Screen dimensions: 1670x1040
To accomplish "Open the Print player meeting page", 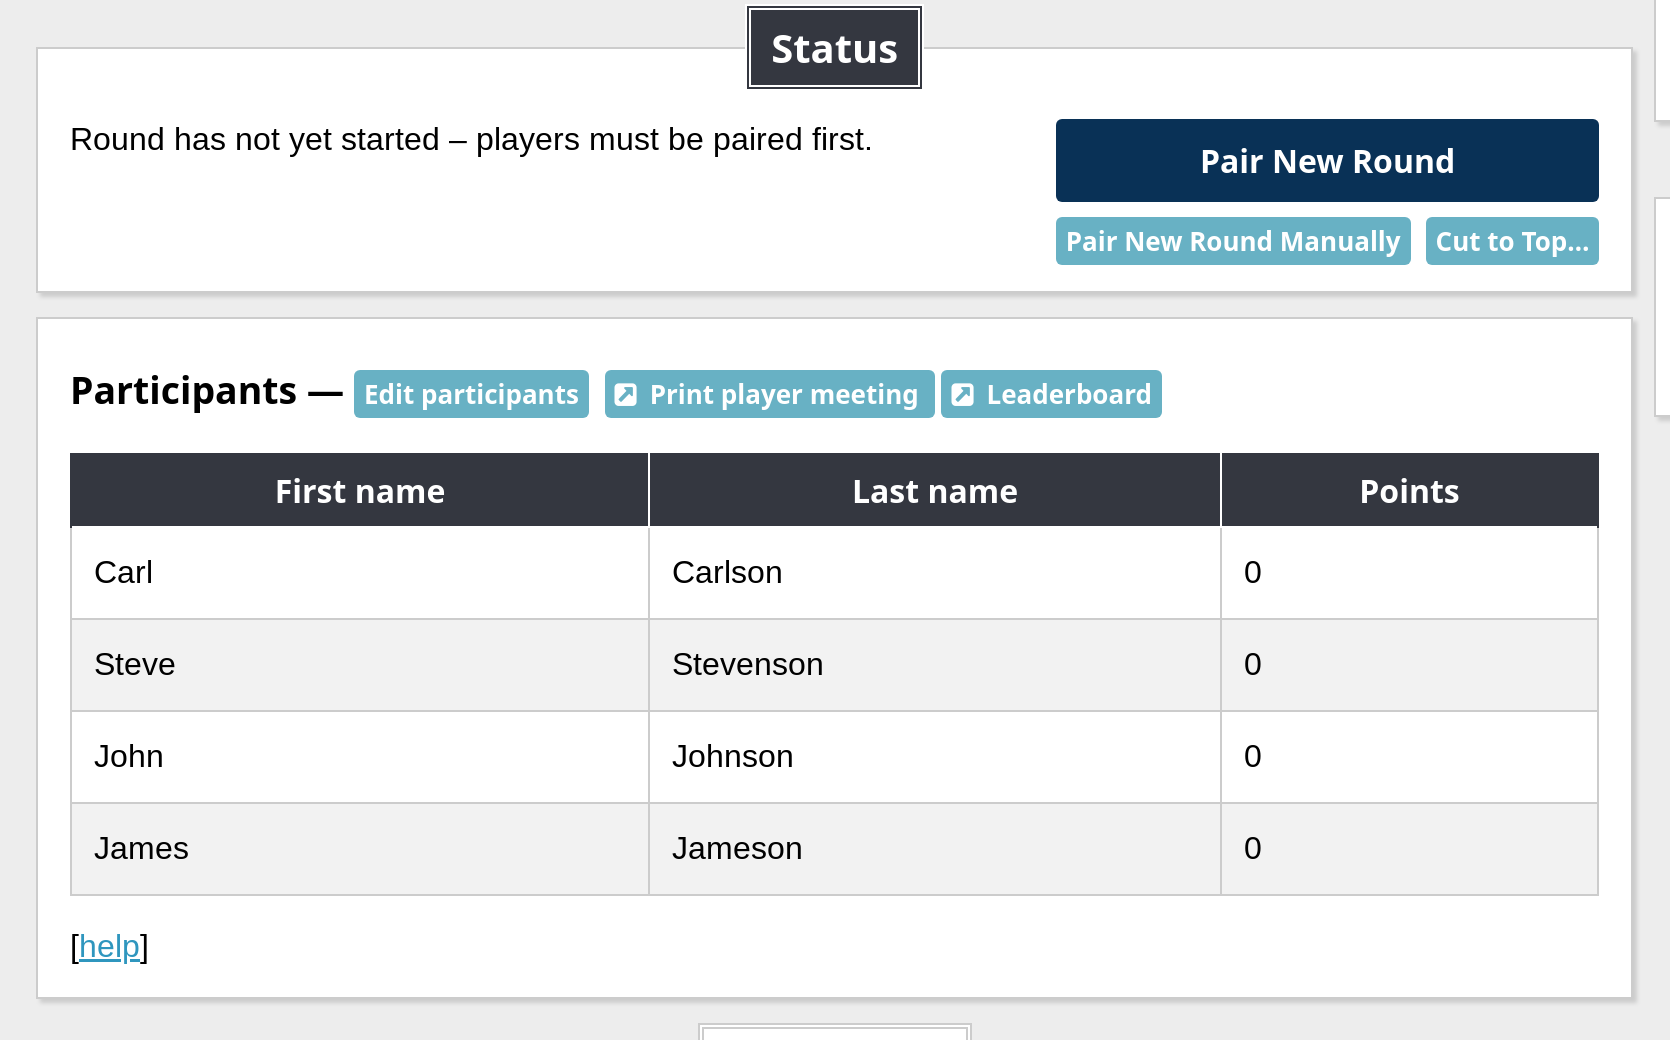I will tap(783, 395).
